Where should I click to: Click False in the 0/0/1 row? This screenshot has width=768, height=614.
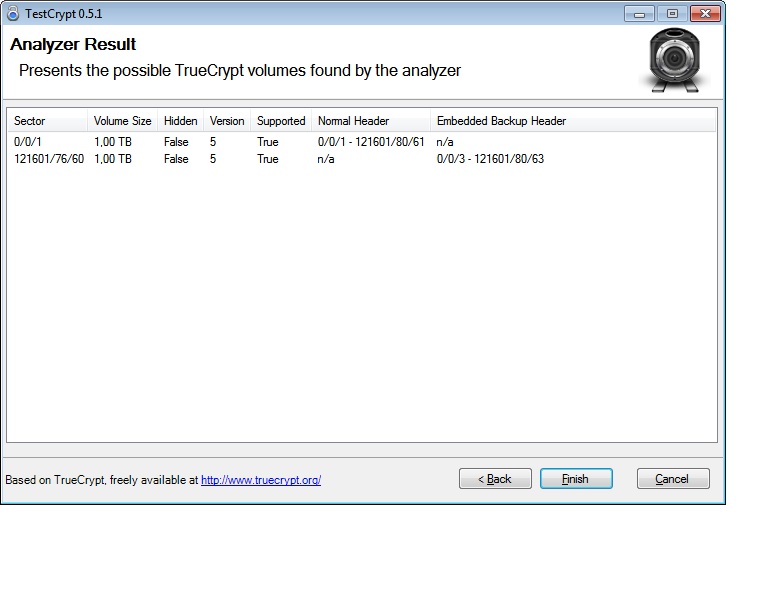[176, 142]
